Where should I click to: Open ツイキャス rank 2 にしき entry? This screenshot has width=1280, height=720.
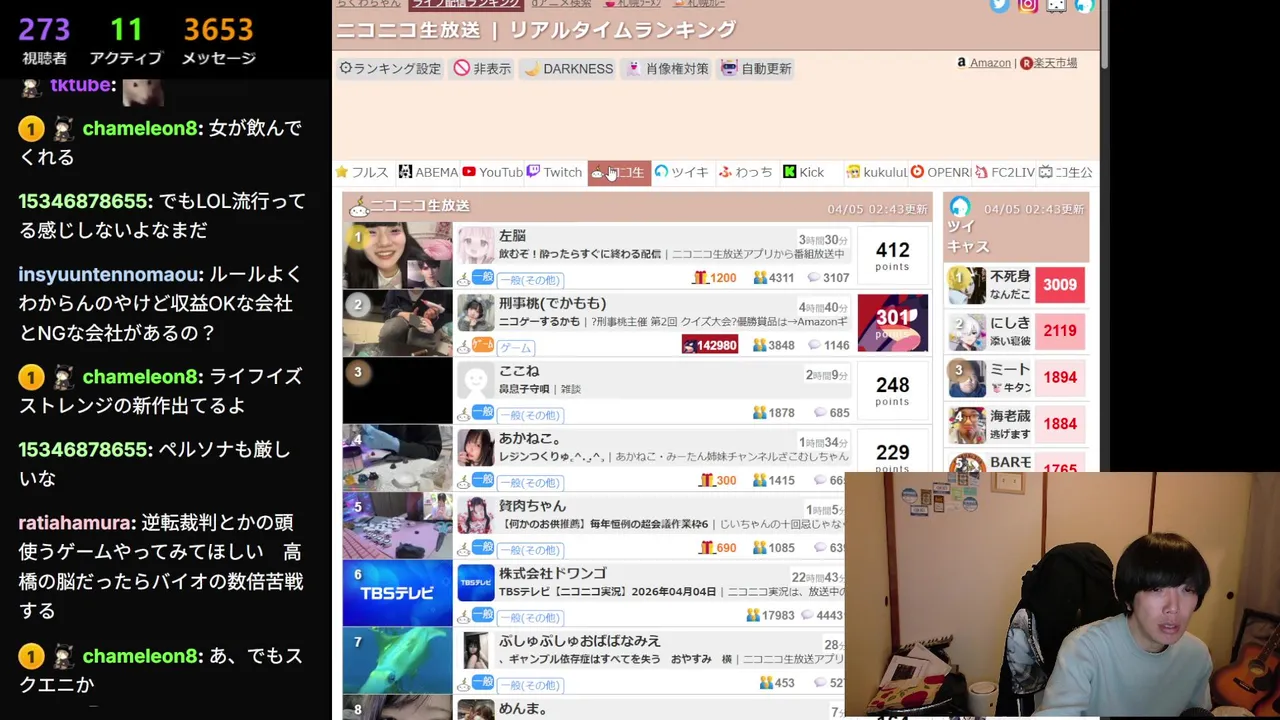pos(1018,331)
